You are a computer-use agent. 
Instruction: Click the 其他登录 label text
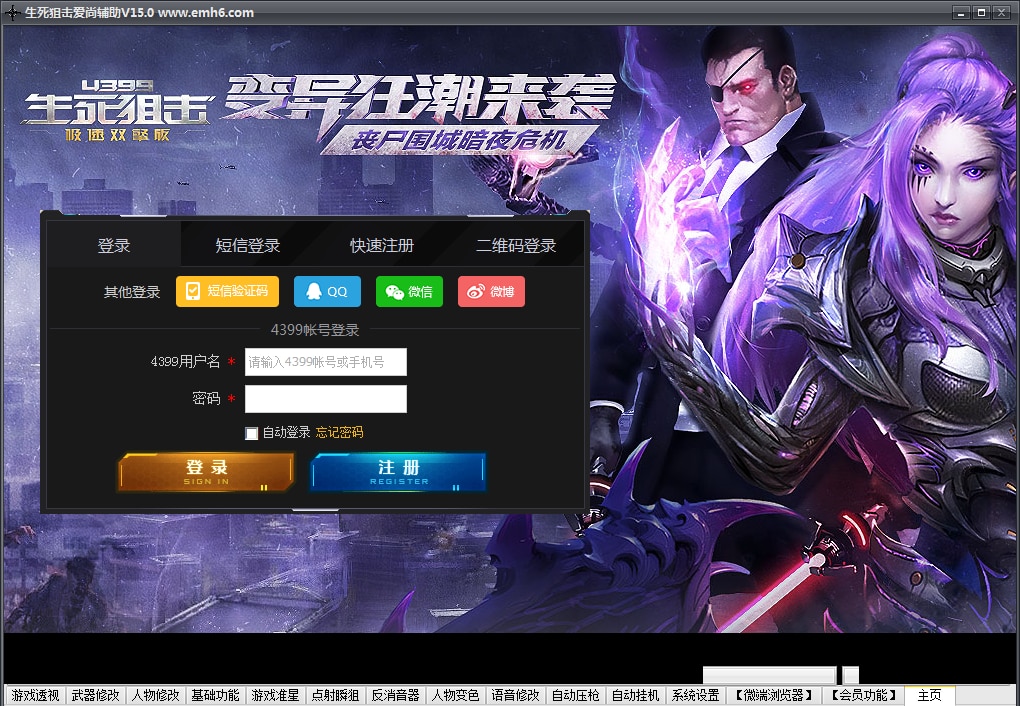132,292
